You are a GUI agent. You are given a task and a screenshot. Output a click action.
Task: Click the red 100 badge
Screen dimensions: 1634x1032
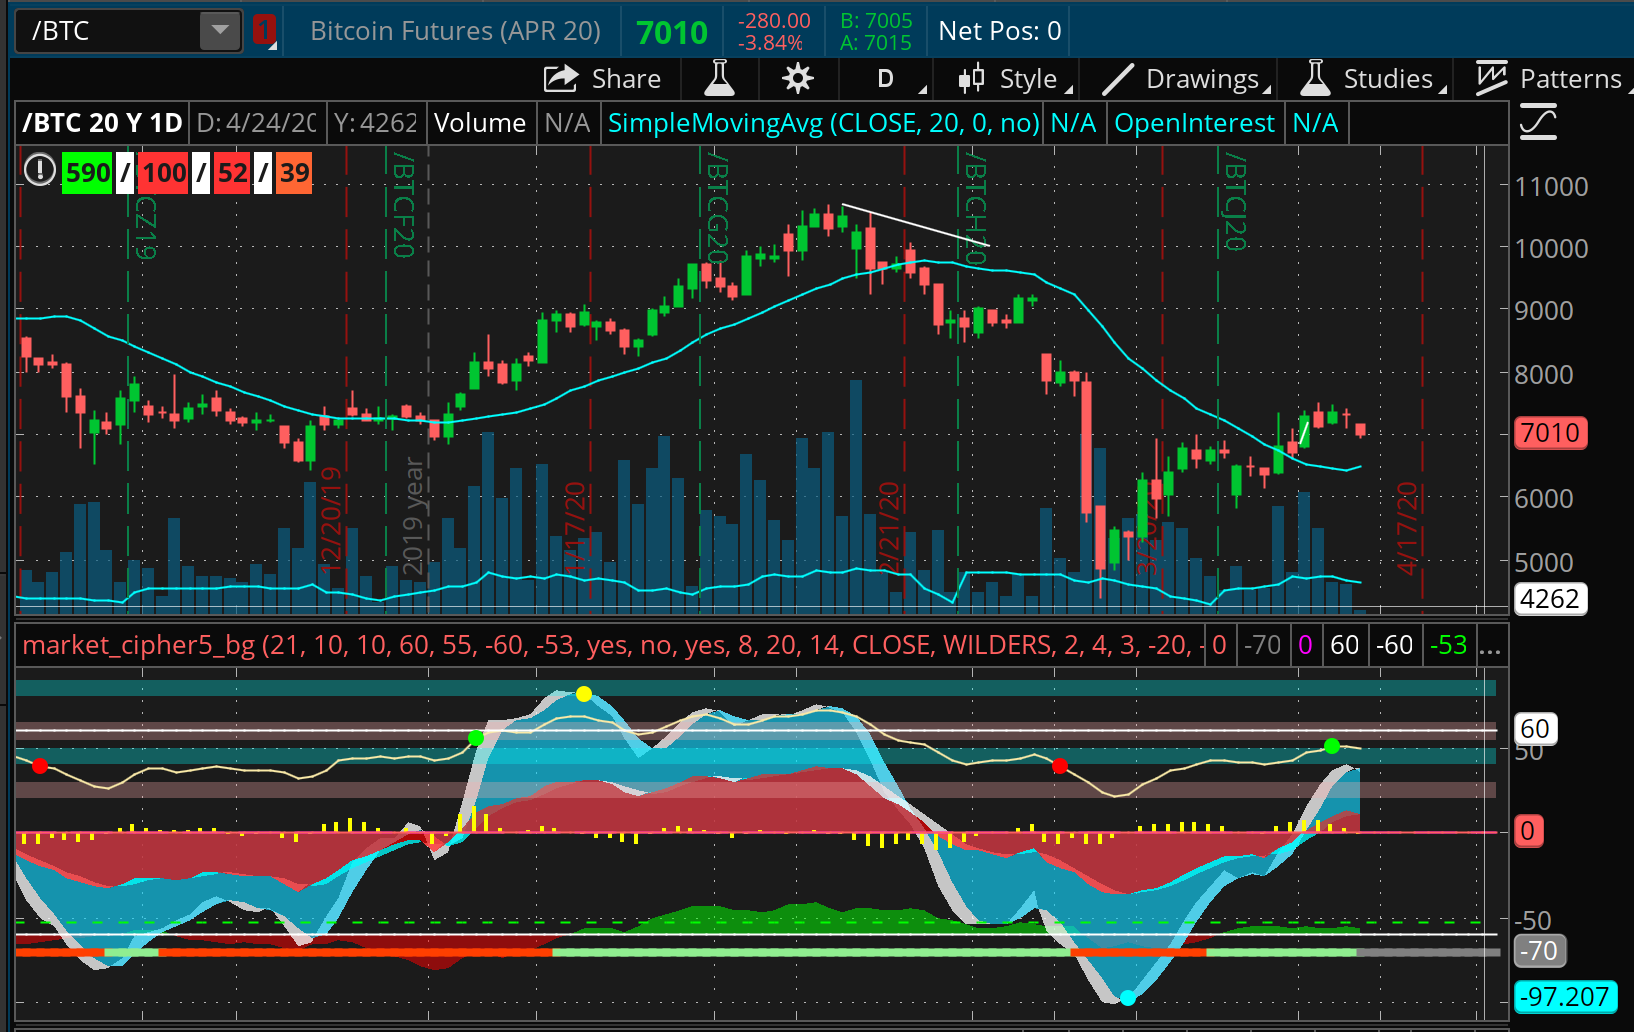164,172
